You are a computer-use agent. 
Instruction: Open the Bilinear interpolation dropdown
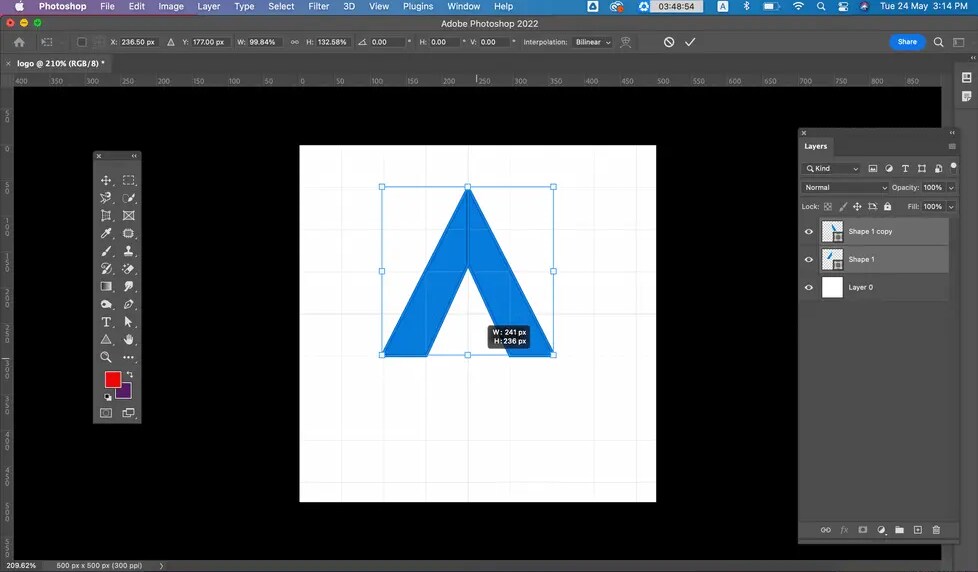click(593, 42)
